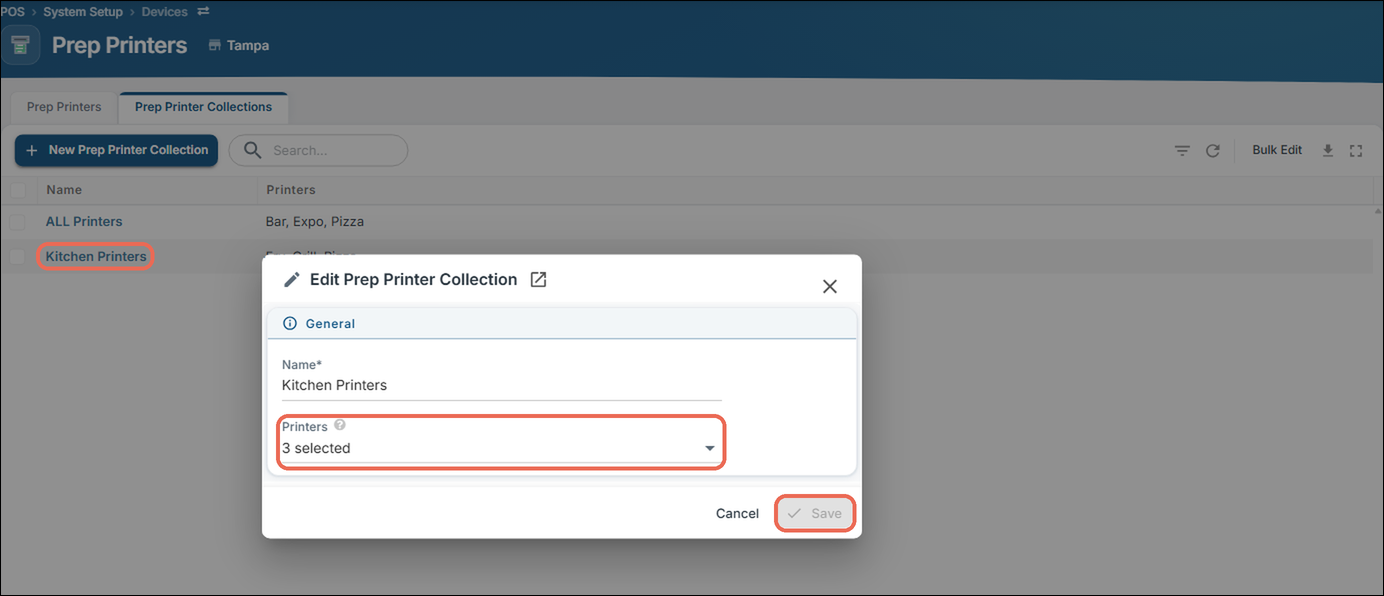Sort by the Printers column header

[291, 189]
